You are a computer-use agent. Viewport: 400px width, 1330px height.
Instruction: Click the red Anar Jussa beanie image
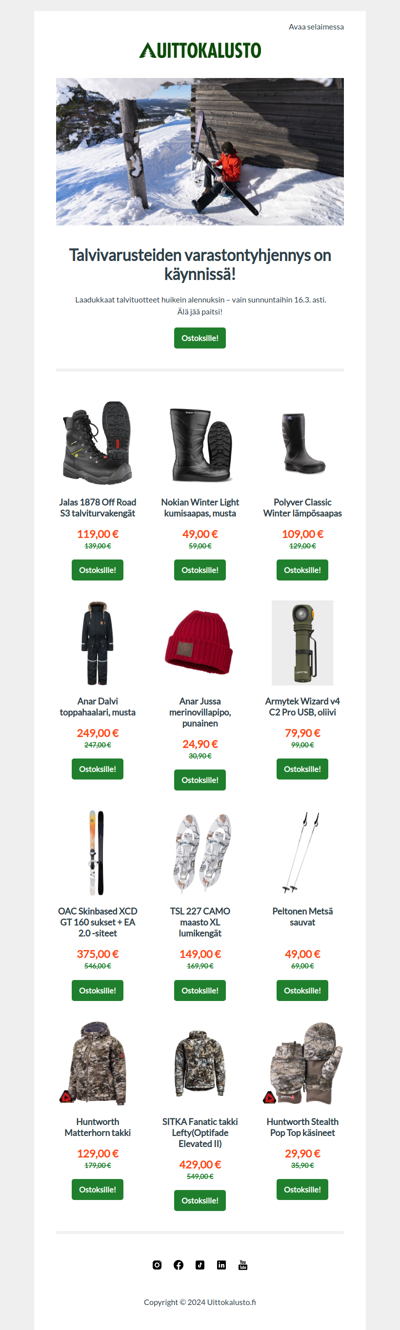click(200, 643)
